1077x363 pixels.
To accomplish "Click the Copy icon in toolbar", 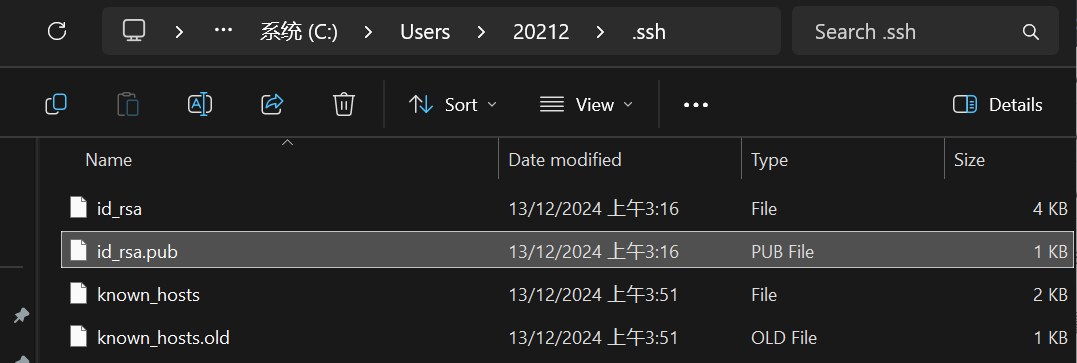I will point(56,104).
